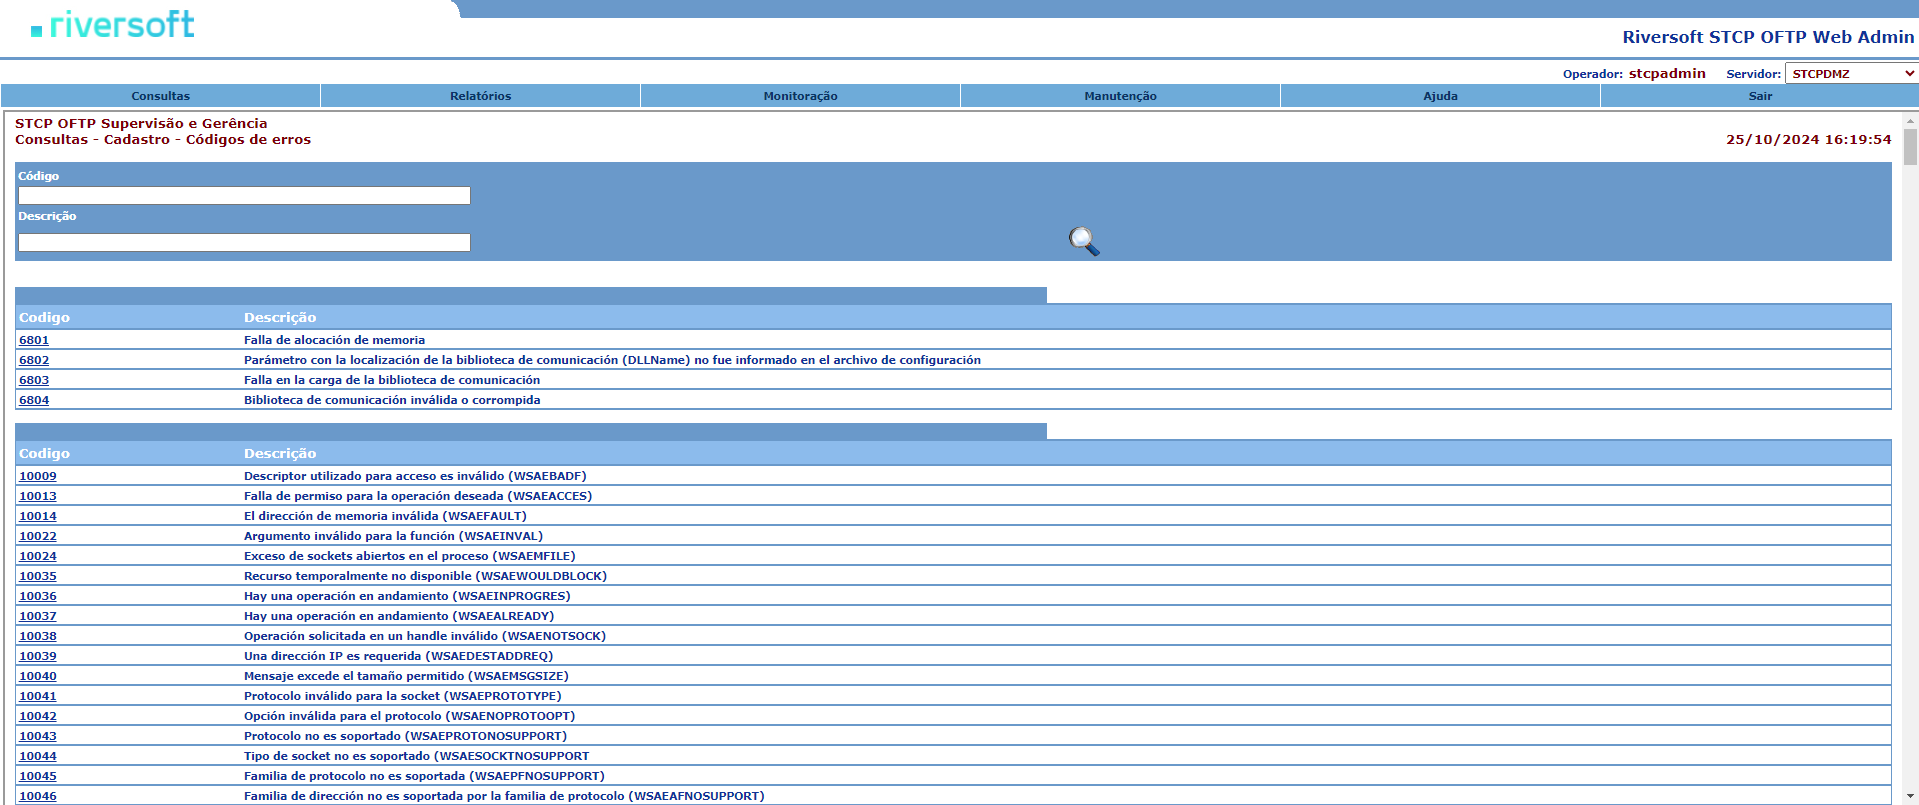Click the WSAEINPROGRES description text
The width and height of the screenshot is (1919, 805).
(x=407, y=596)
